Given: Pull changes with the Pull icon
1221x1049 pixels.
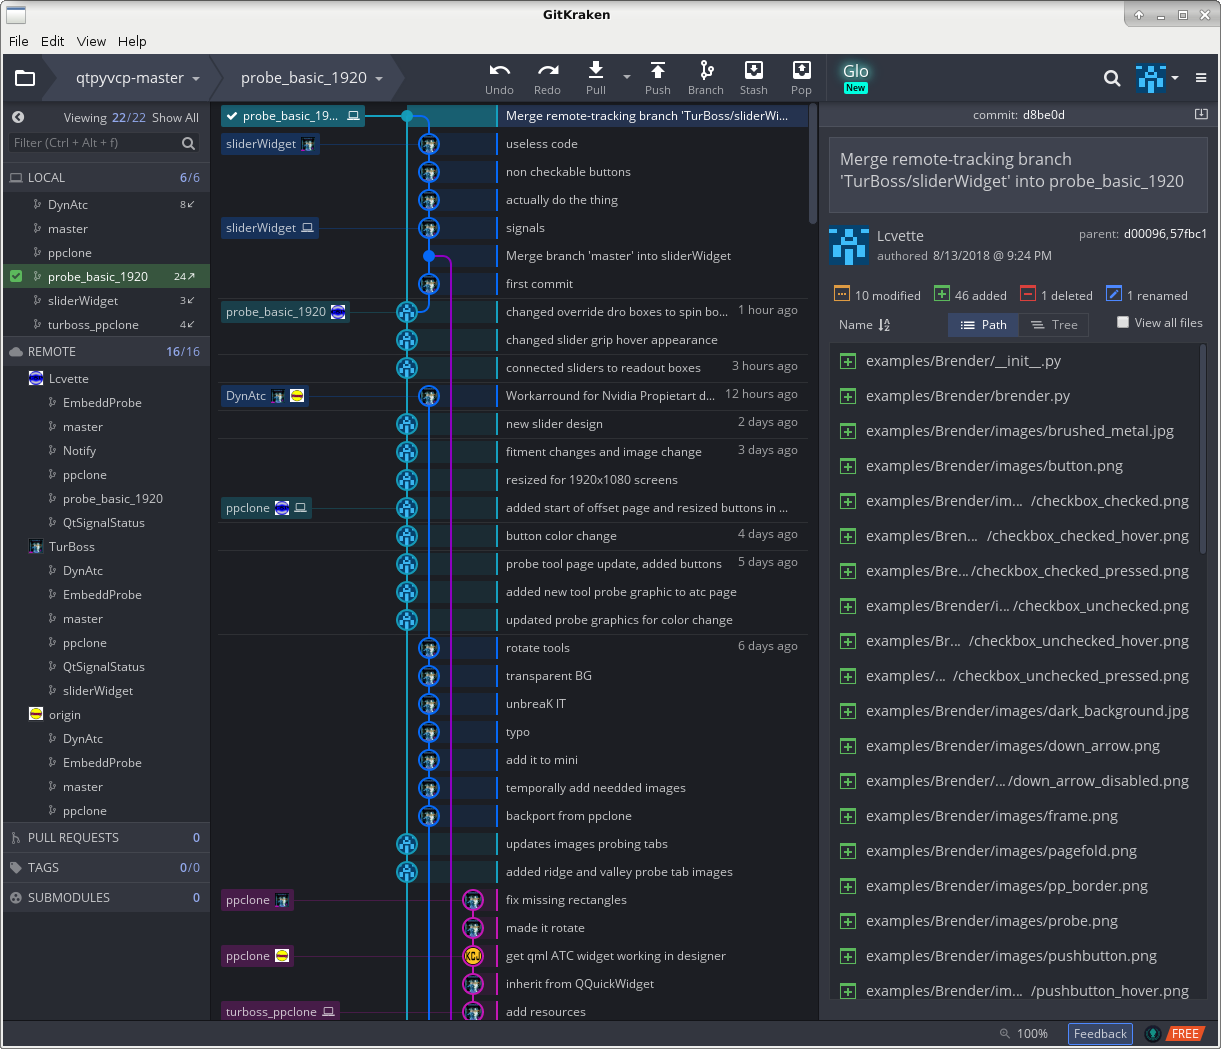Looking at the screenshot, I should pyautogui.click(x=596, y=70).
